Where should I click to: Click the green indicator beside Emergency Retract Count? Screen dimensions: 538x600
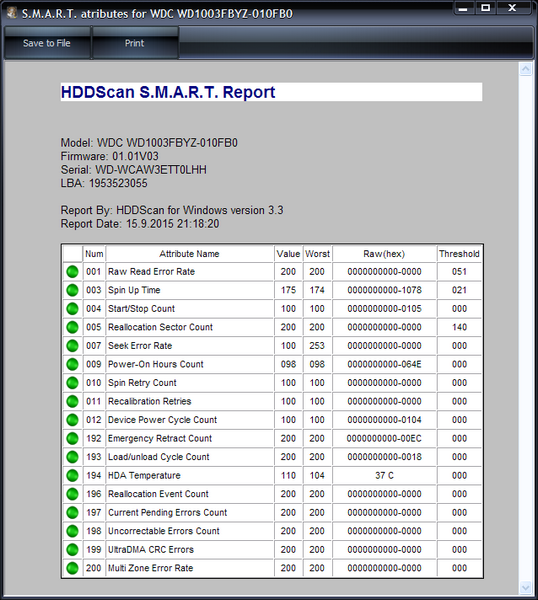72,438
